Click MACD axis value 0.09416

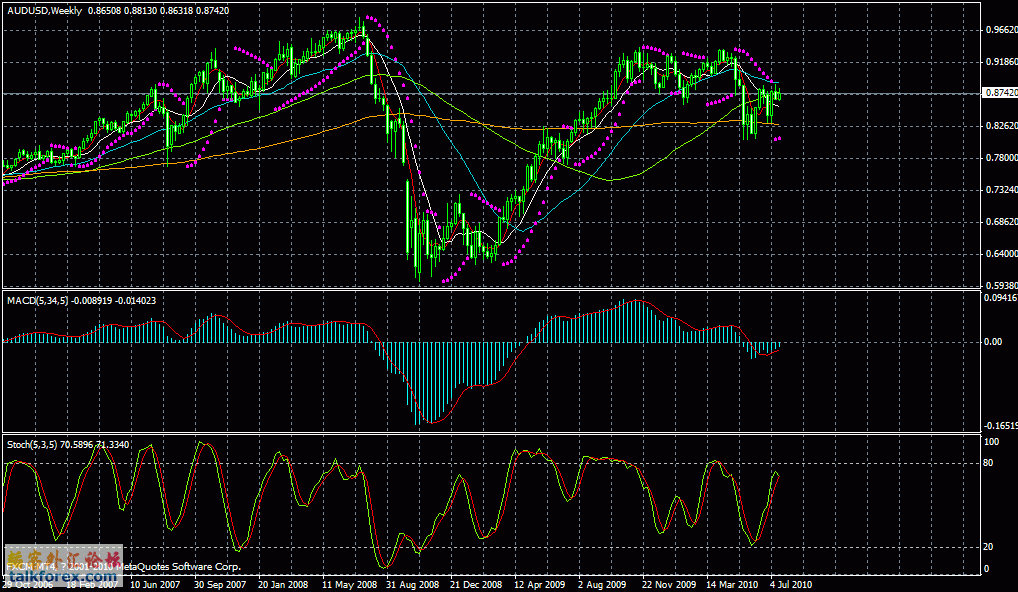coord(1001,298)
